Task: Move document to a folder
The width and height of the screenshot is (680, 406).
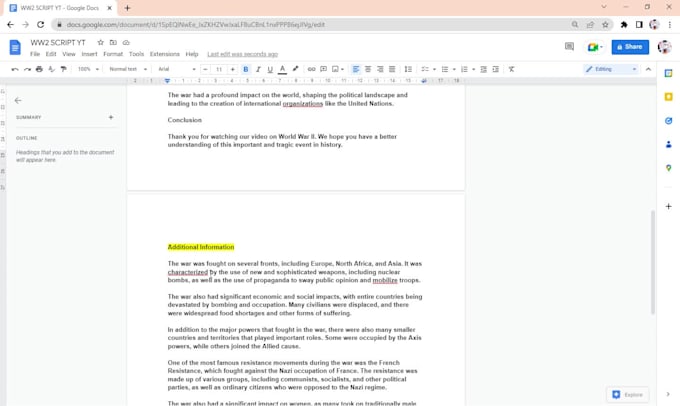Action: pyautogui.click(x=113, y=43)
